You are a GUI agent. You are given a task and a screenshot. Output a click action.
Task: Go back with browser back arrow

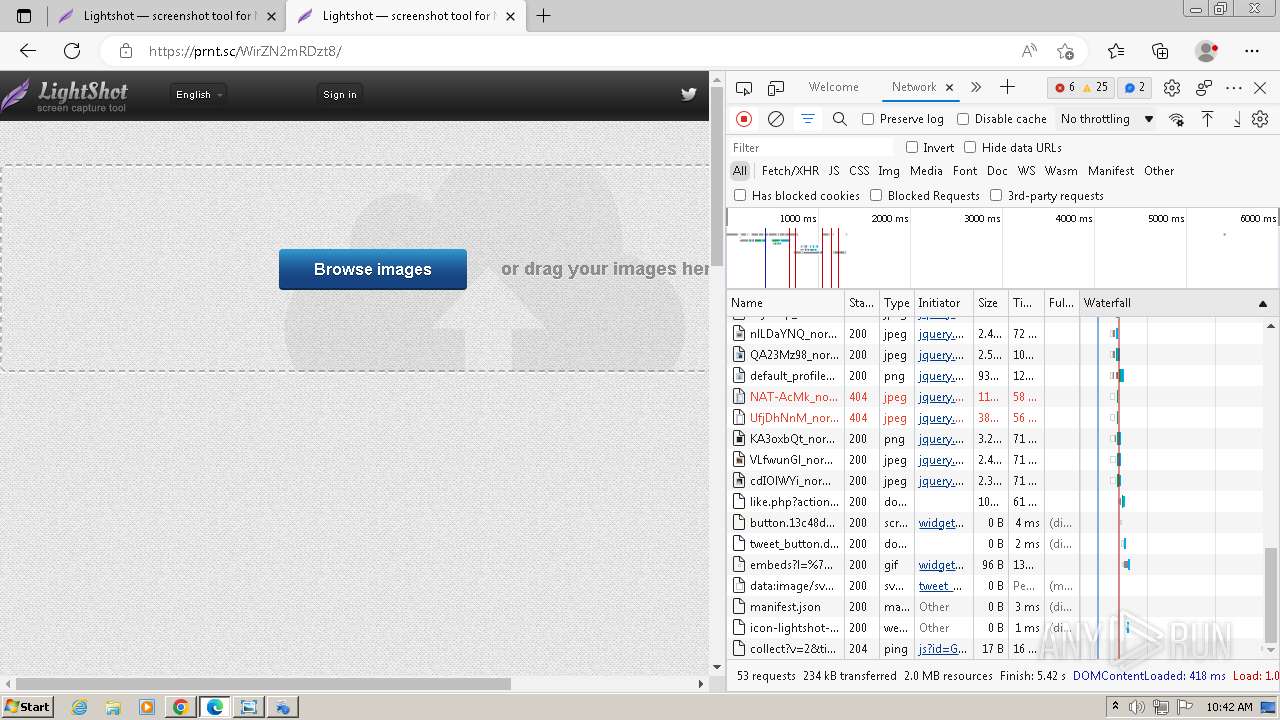[x=28, y=51]
